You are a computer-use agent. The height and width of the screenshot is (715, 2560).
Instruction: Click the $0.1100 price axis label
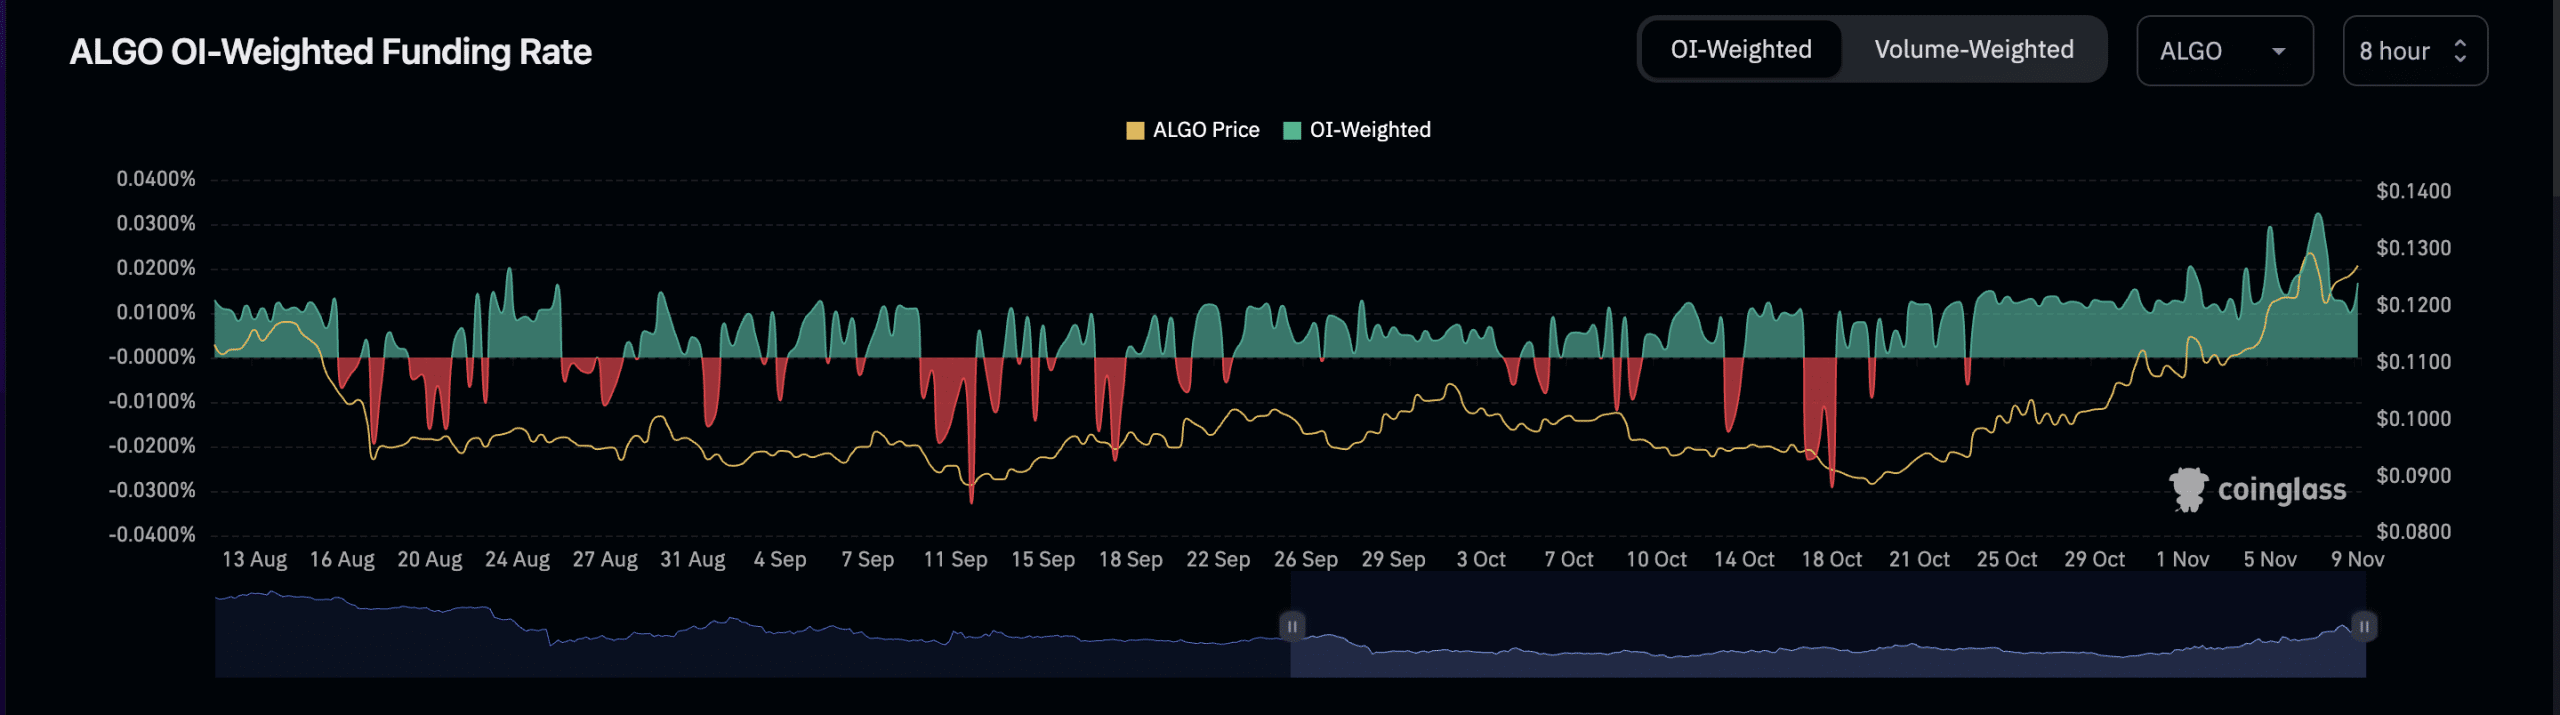pos(2414,362)
